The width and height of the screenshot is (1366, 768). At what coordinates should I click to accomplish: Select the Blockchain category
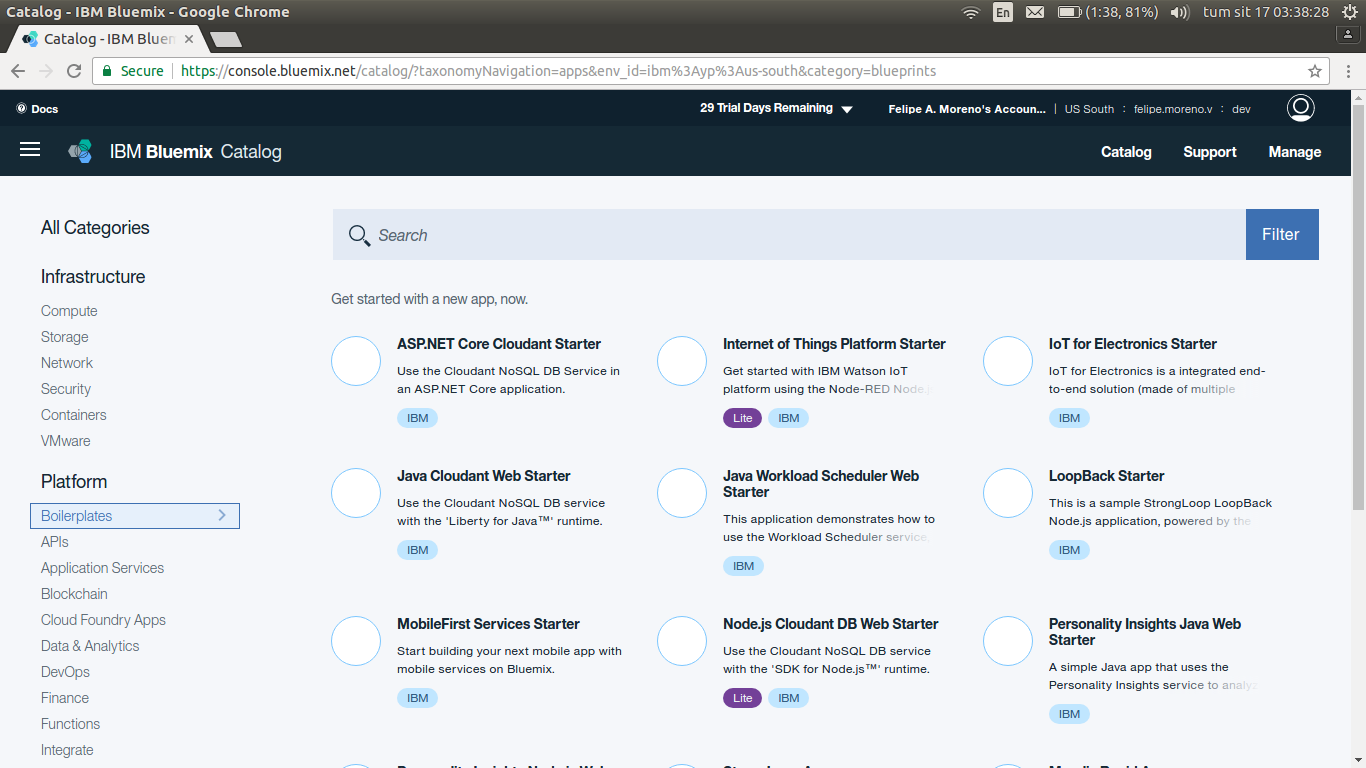click(x=74, y=594)
